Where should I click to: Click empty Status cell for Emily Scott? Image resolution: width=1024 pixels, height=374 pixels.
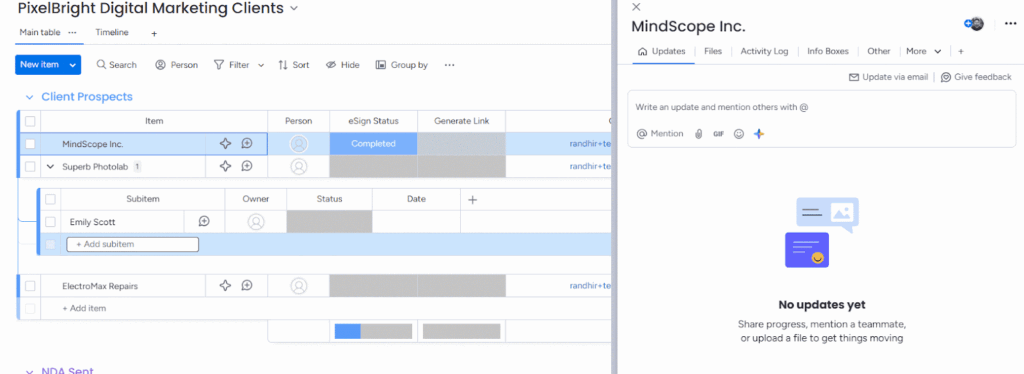pyautogui.click(x=329, y=222)
